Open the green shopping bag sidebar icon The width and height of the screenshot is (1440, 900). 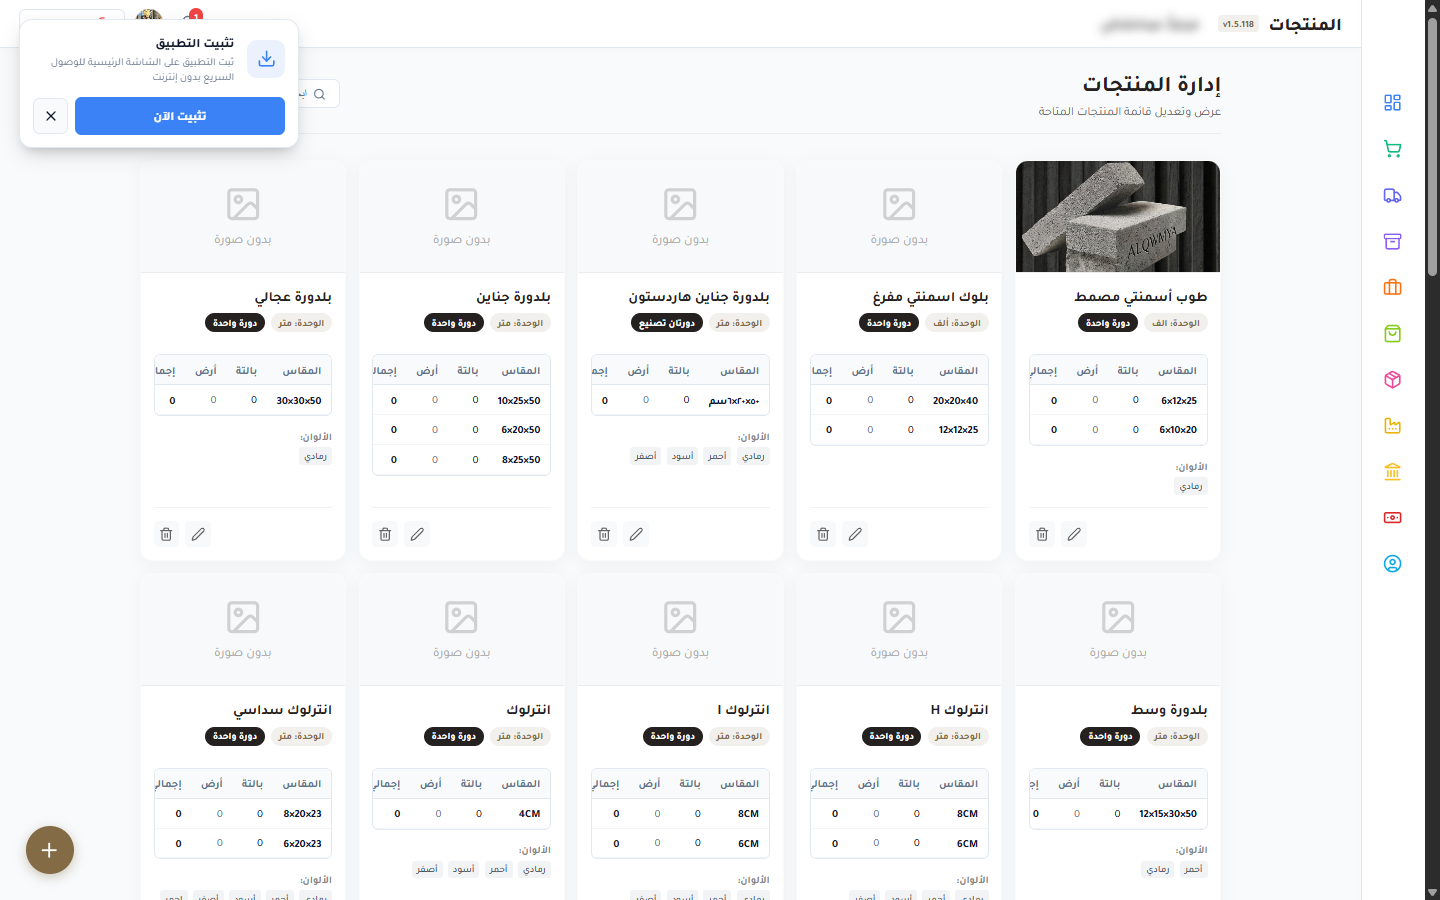pos(1392,333)
